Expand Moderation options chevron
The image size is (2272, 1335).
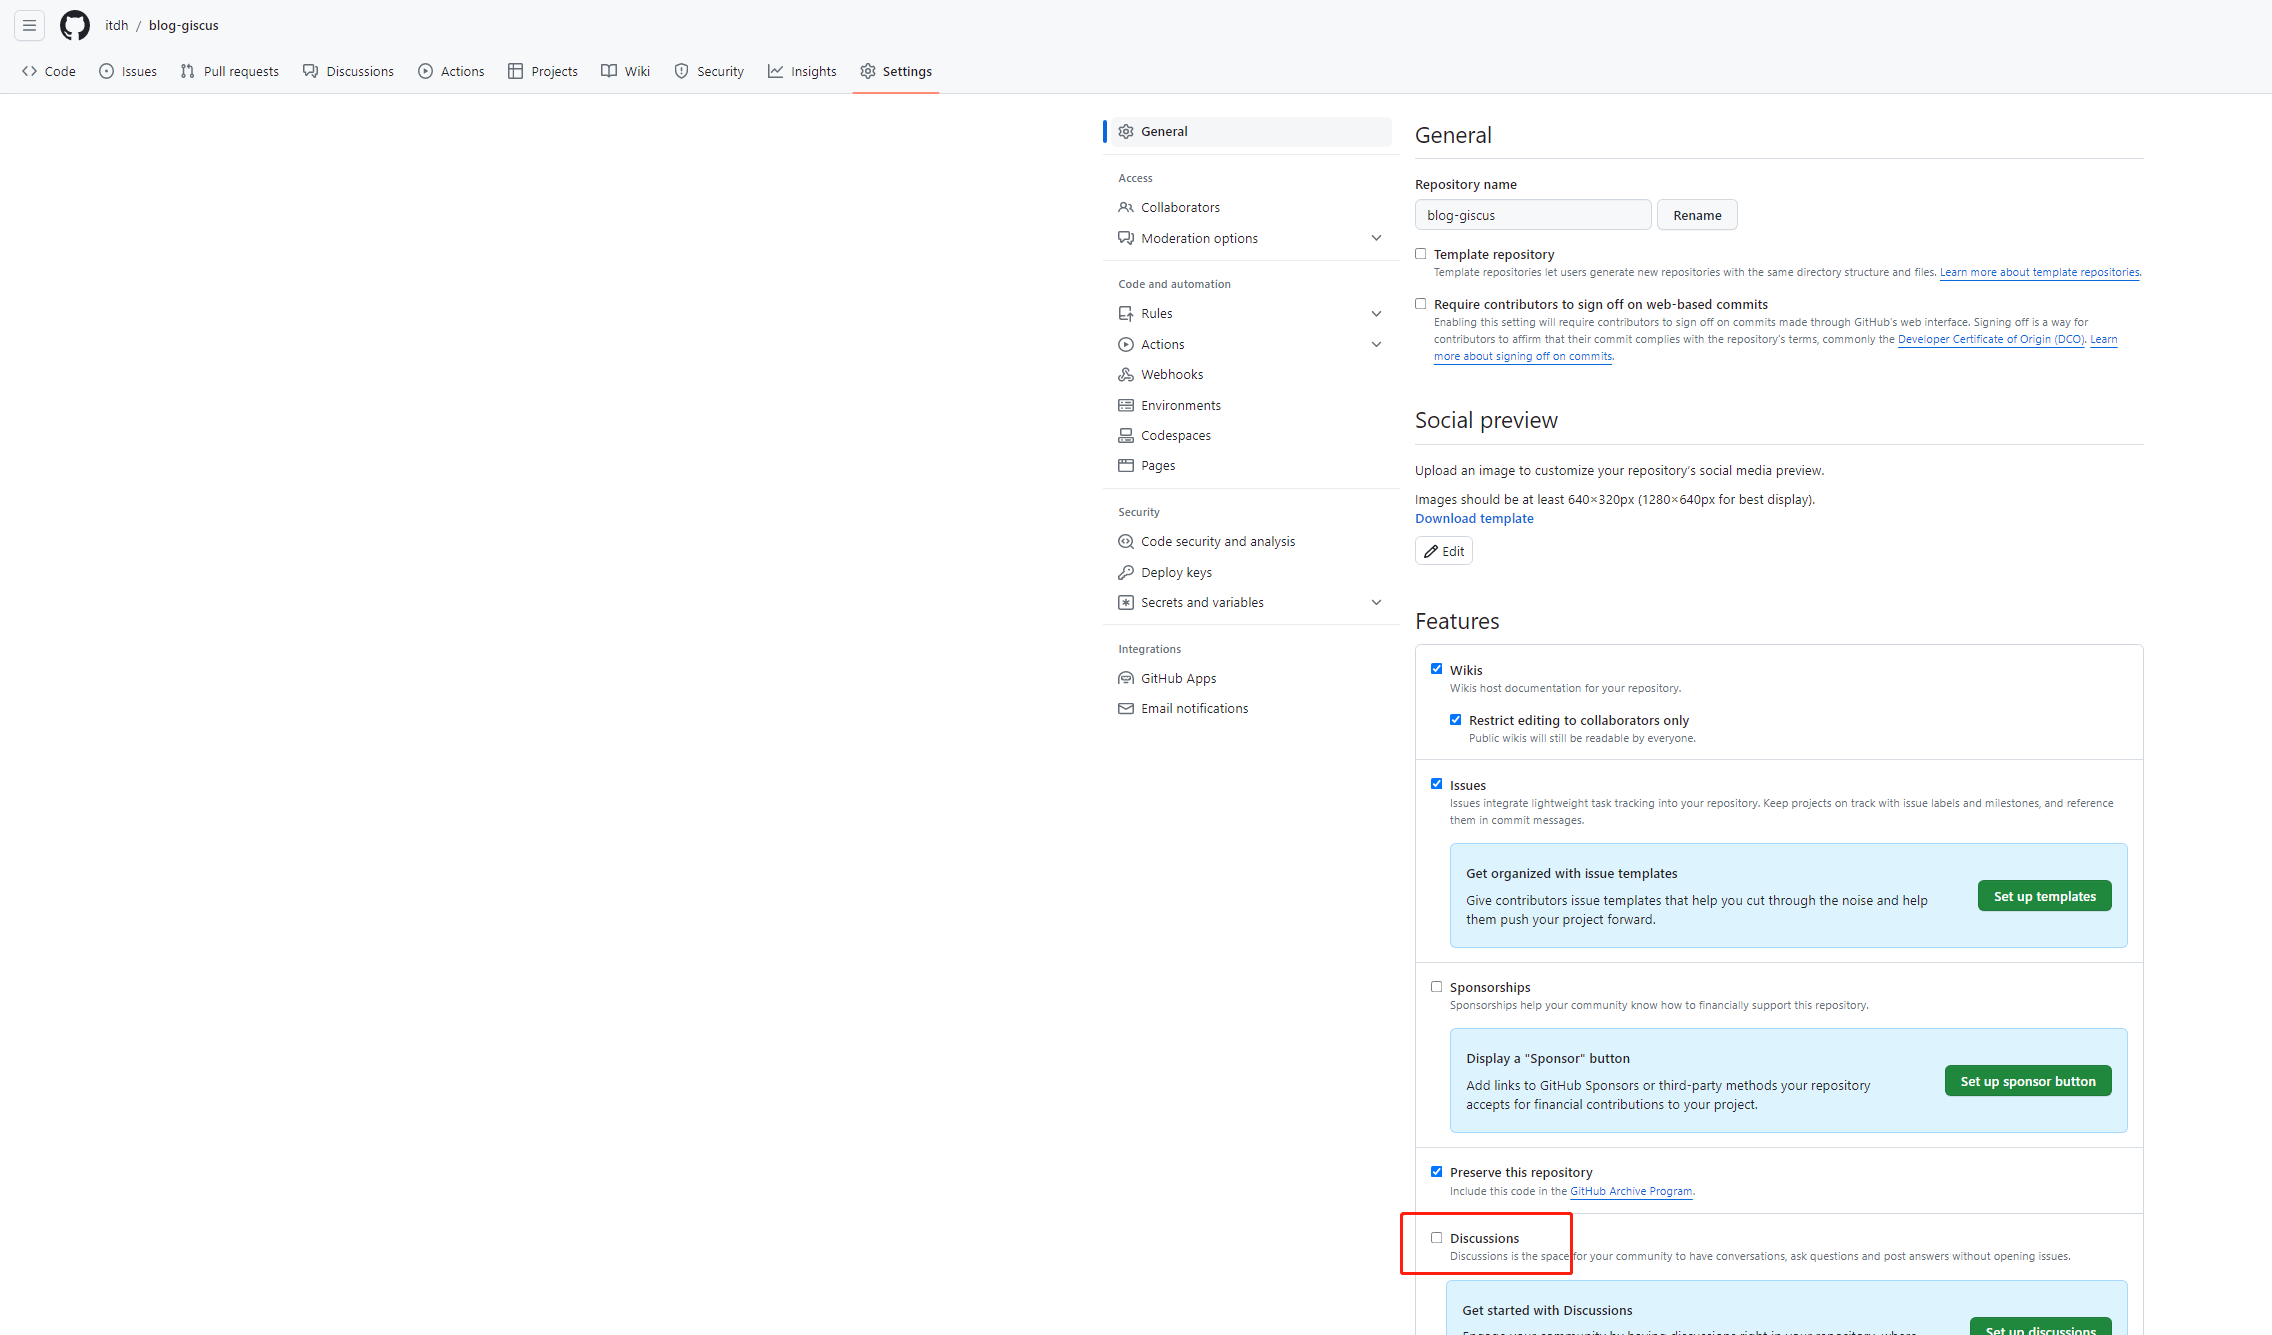click(1377, 238)
